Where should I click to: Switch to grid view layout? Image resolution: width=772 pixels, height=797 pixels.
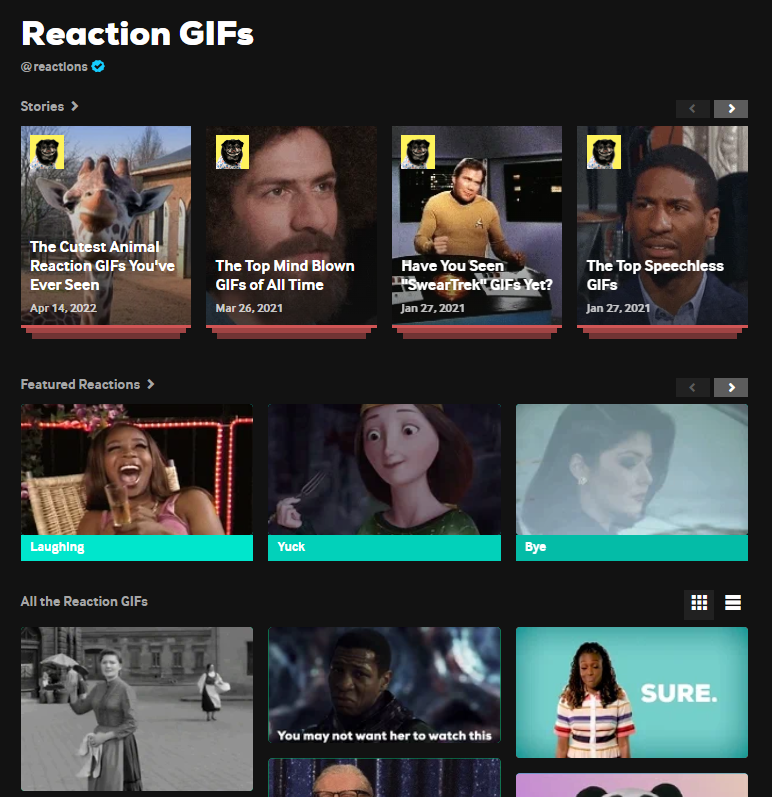click(699, 603)
